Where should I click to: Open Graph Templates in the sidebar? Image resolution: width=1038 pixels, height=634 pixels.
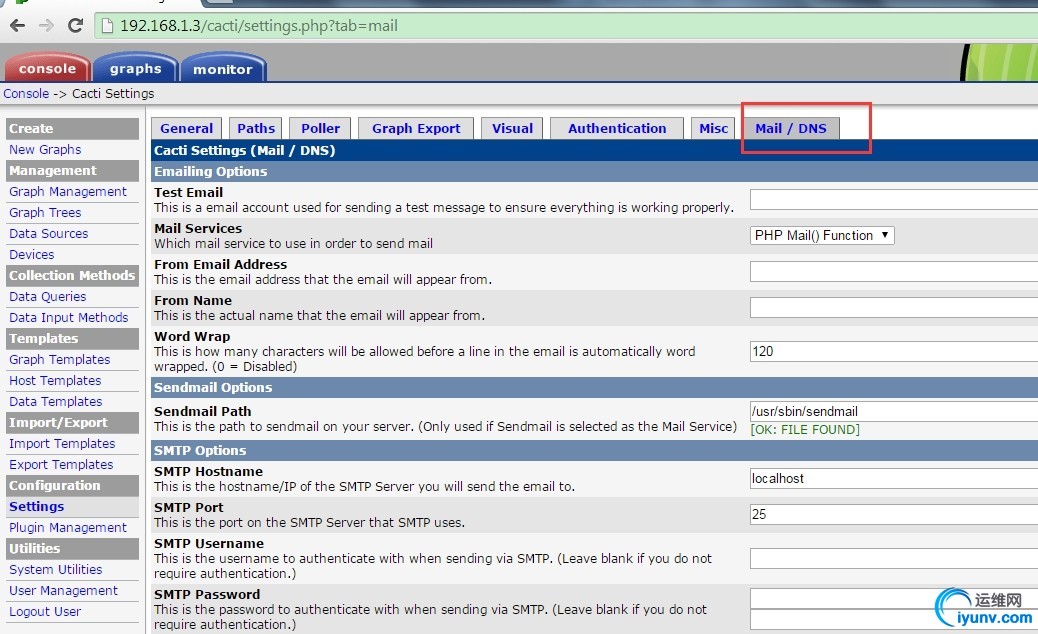pyautogui.click(x=60, y=359)
